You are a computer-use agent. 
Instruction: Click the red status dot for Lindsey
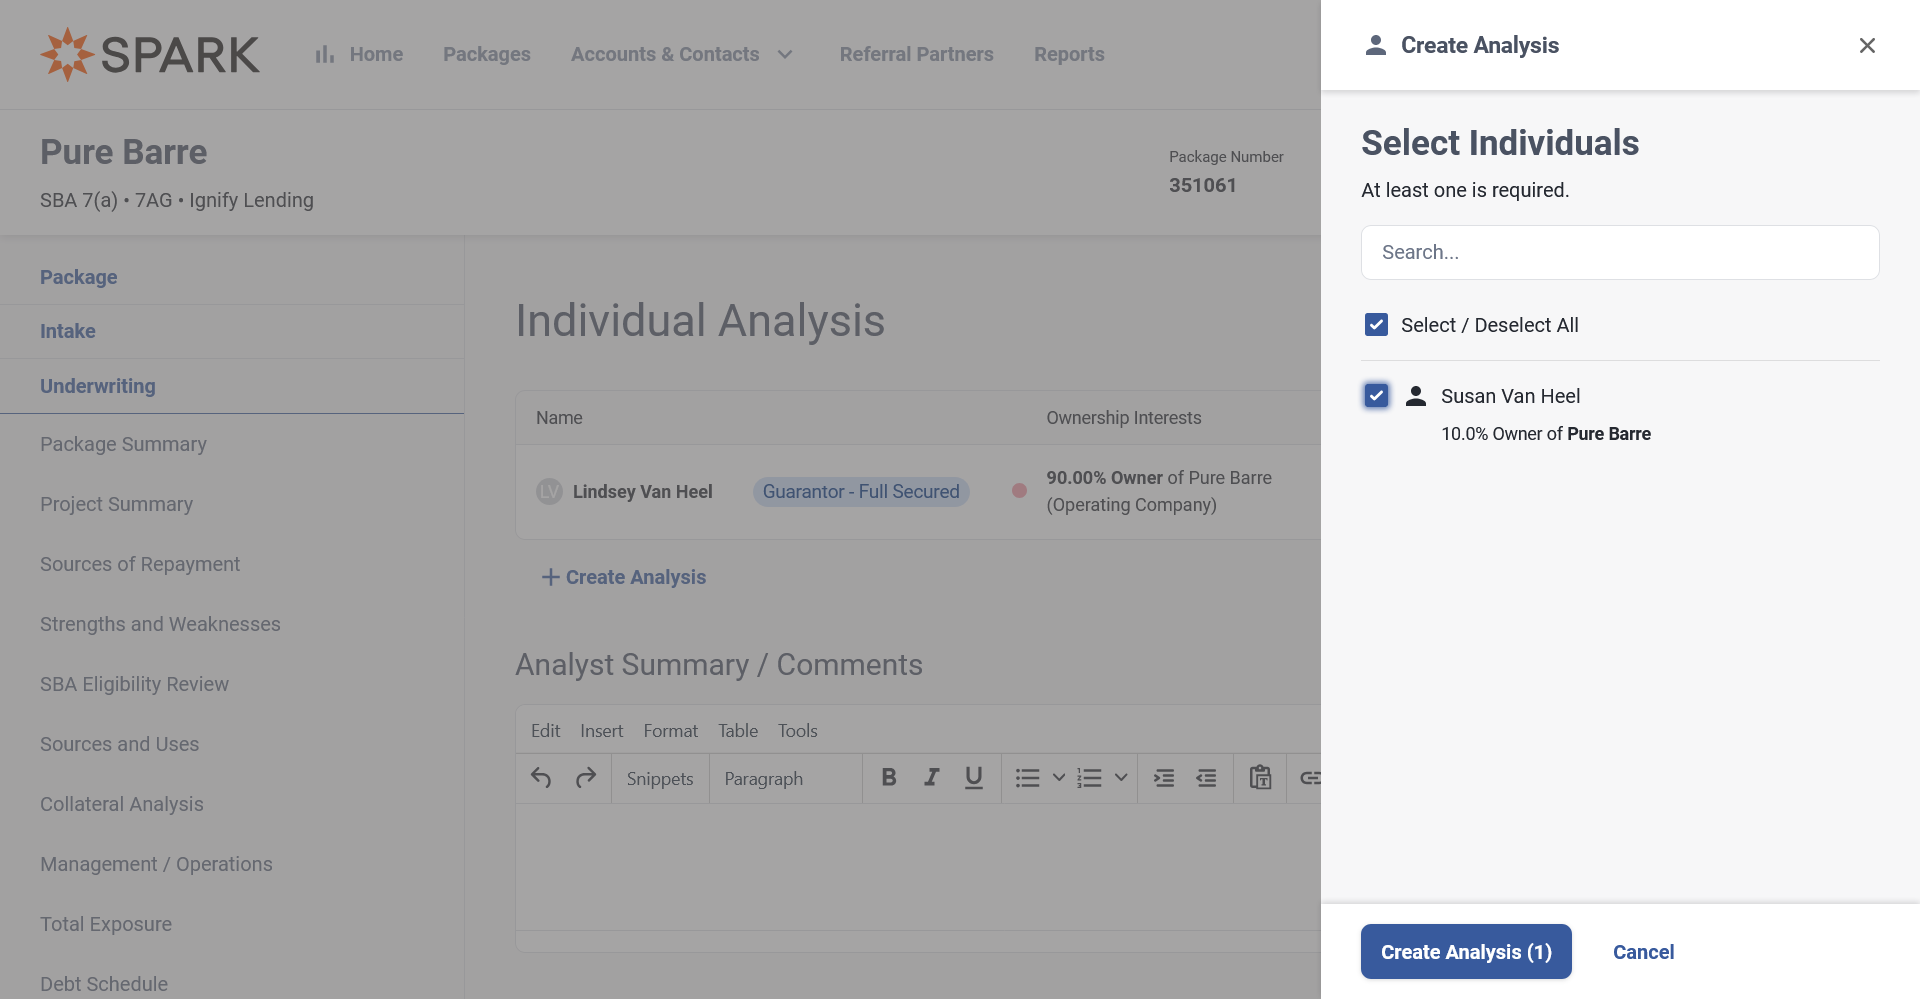coord(1019,491)
